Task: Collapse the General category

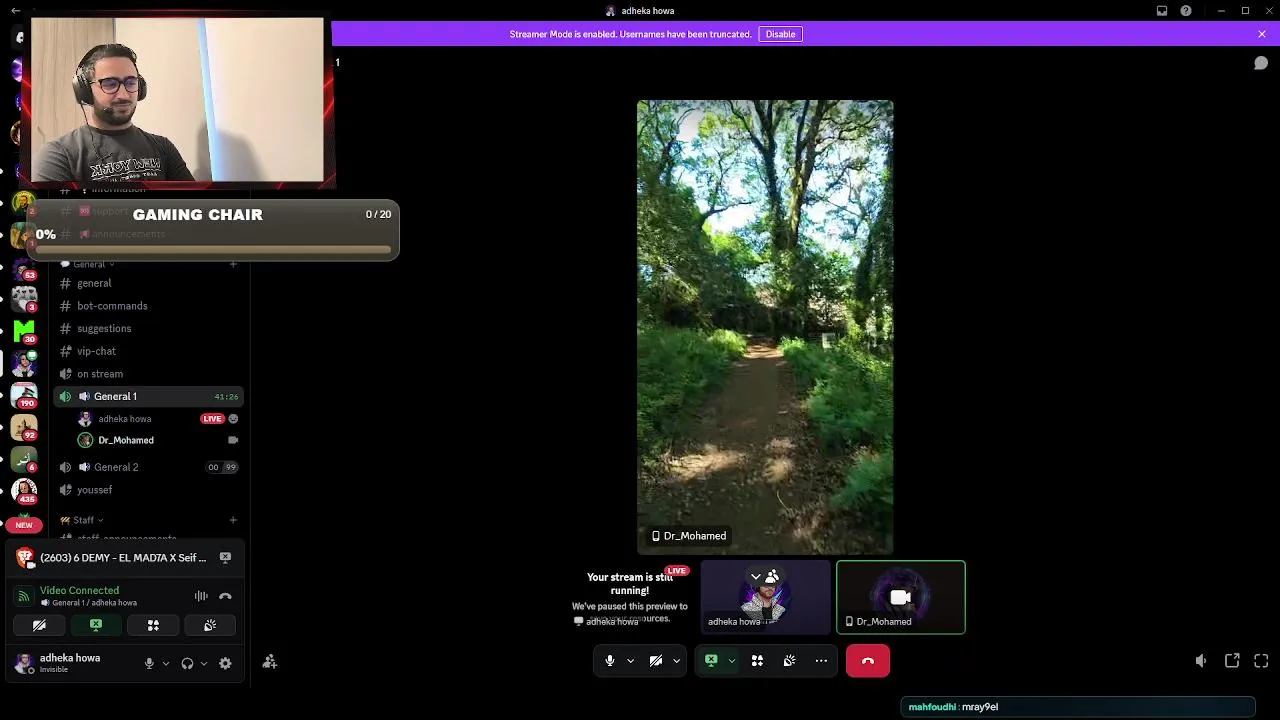Action: [x=88, y=264]
